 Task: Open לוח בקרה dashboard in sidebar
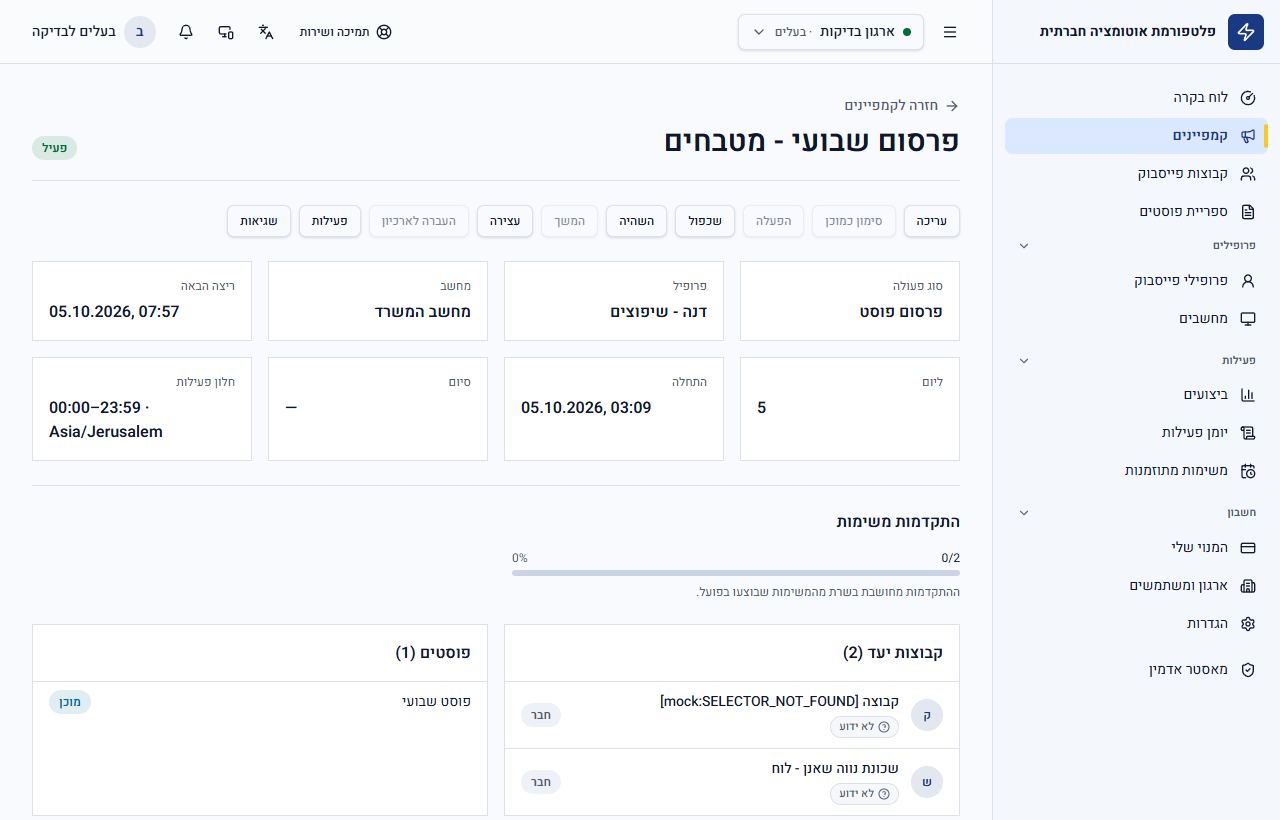pyautogui.click(x=1136, y=98)
